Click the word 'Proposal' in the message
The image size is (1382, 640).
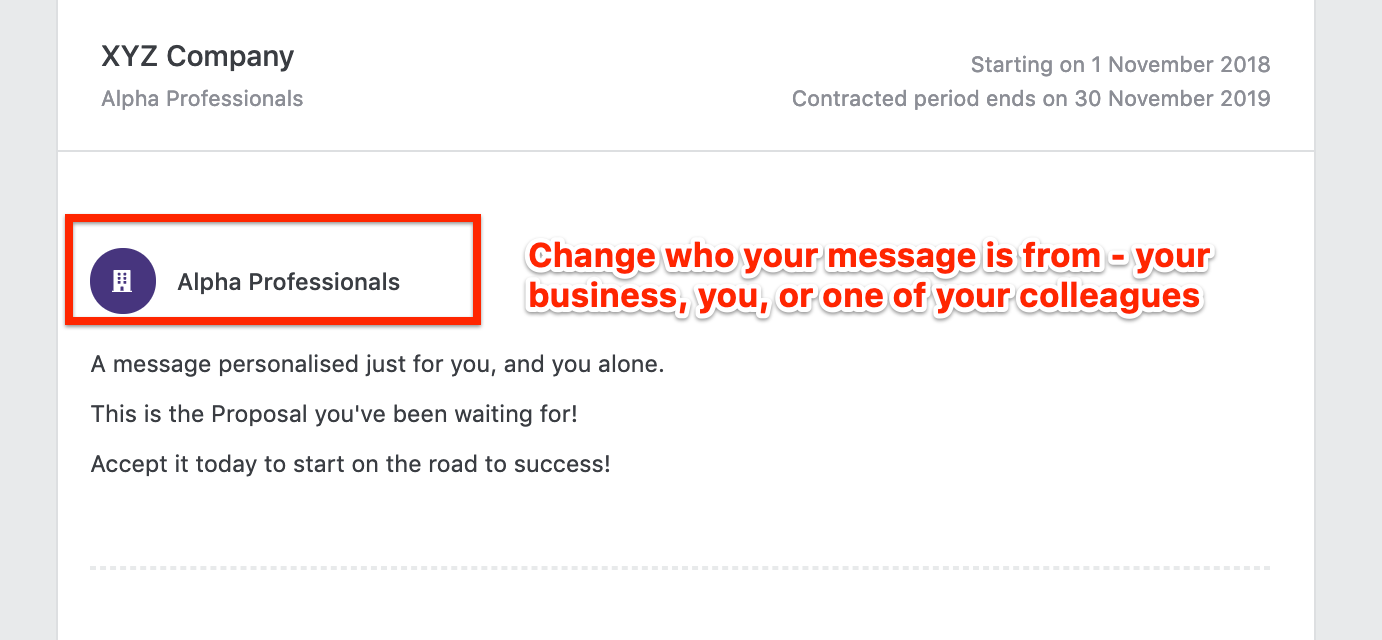point(259,414)
